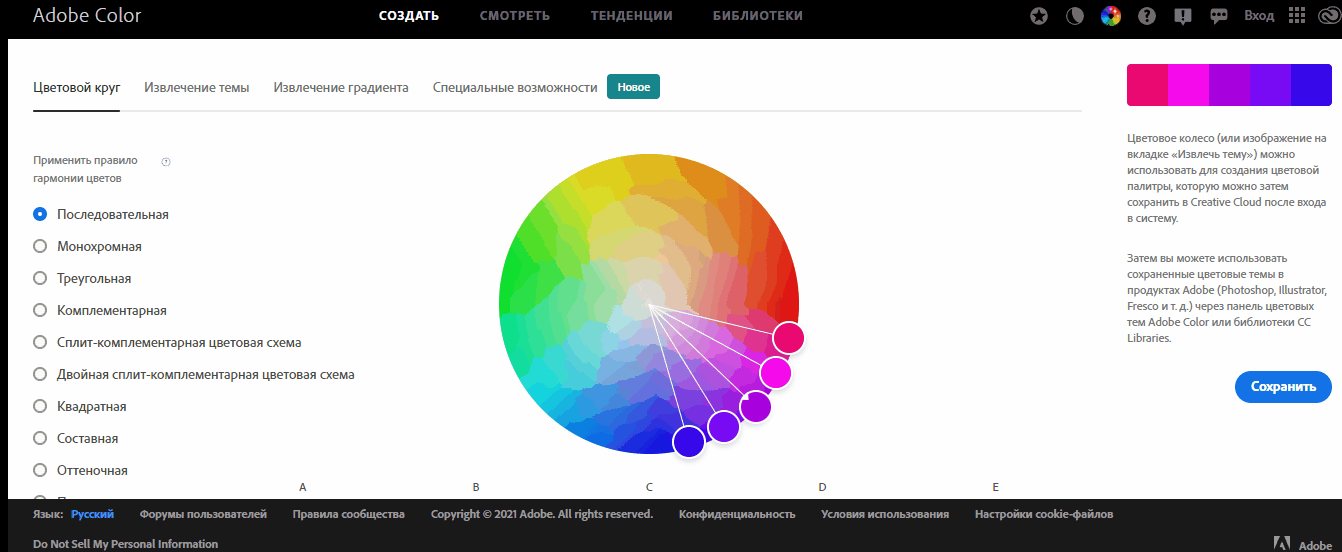Choose the Комплементарная radio option
1342x552 pixels.
pos(40,310)
